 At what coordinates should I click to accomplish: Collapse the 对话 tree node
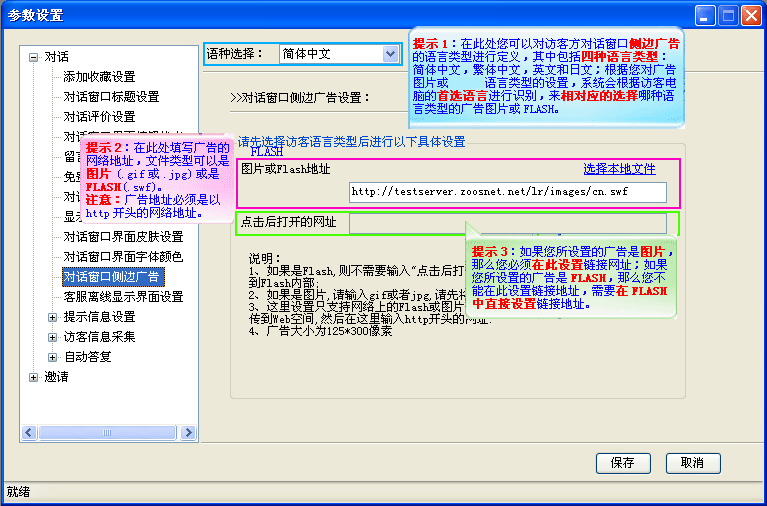coord(33,57)
